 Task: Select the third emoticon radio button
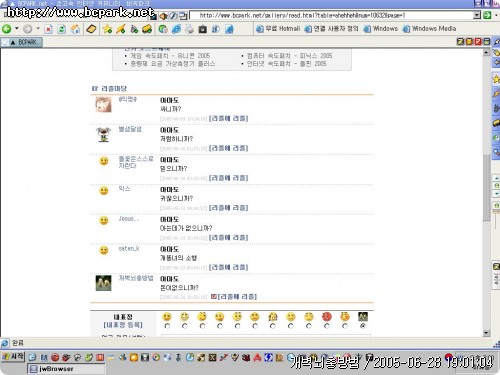(202, 326)
